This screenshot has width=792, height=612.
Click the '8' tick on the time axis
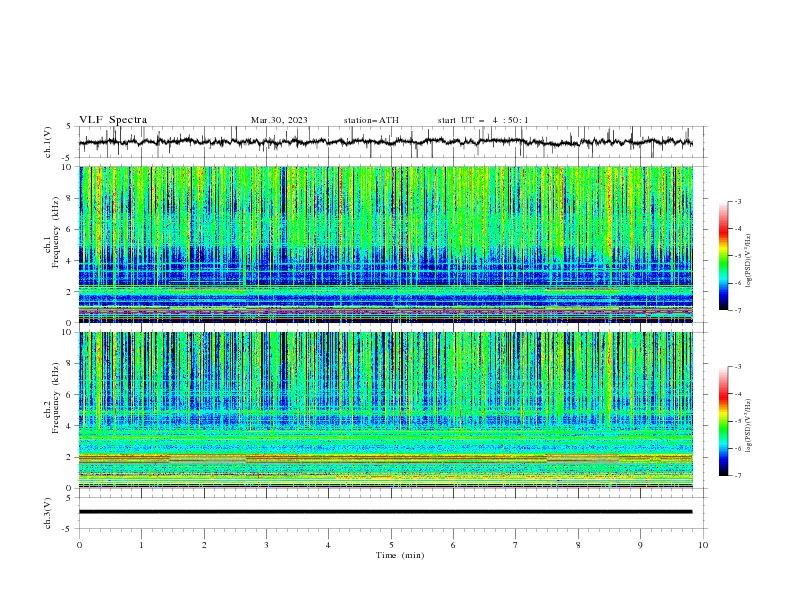[x=578, y=545]
